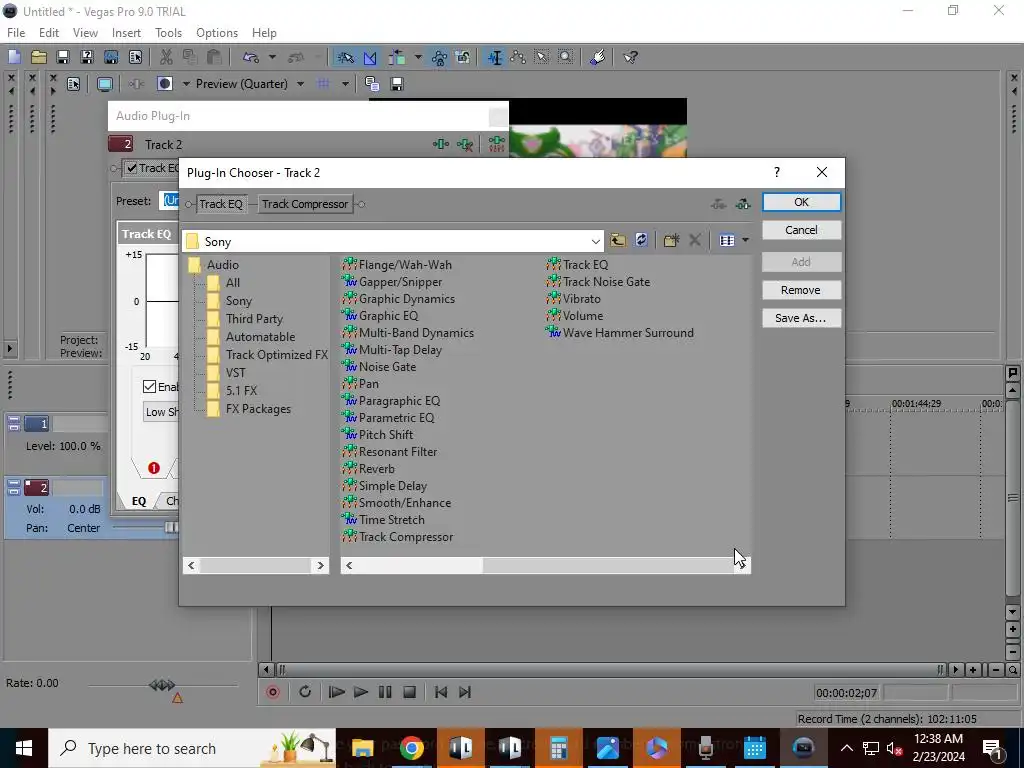This screenshot has height=768, width=1024.
Task: Open project Properties from the main toolbar
Action: 135,57
